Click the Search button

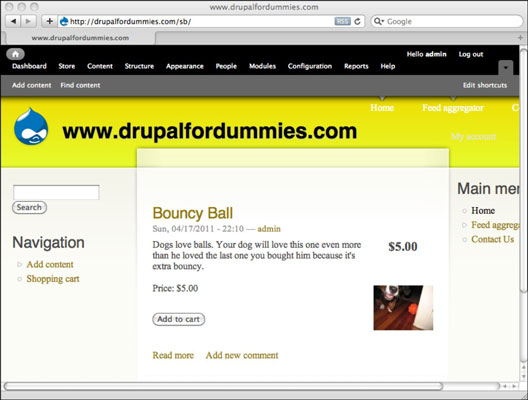[29, 207]
